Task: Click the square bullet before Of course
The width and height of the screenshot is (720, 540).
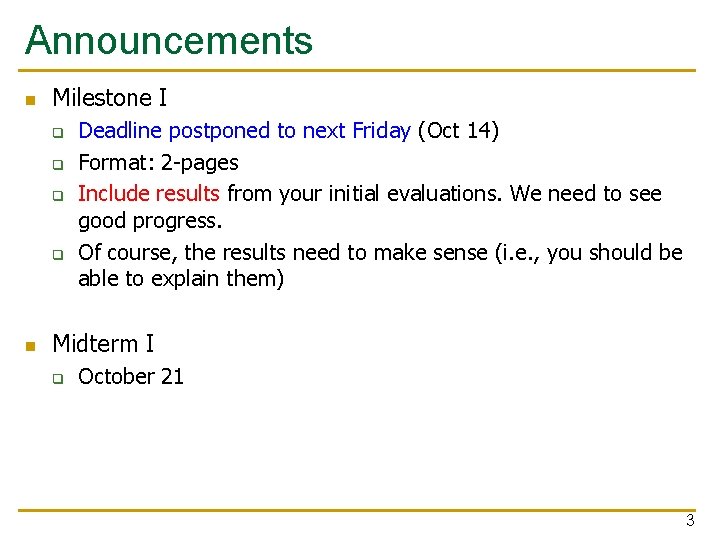Action: tap(58, 254)
